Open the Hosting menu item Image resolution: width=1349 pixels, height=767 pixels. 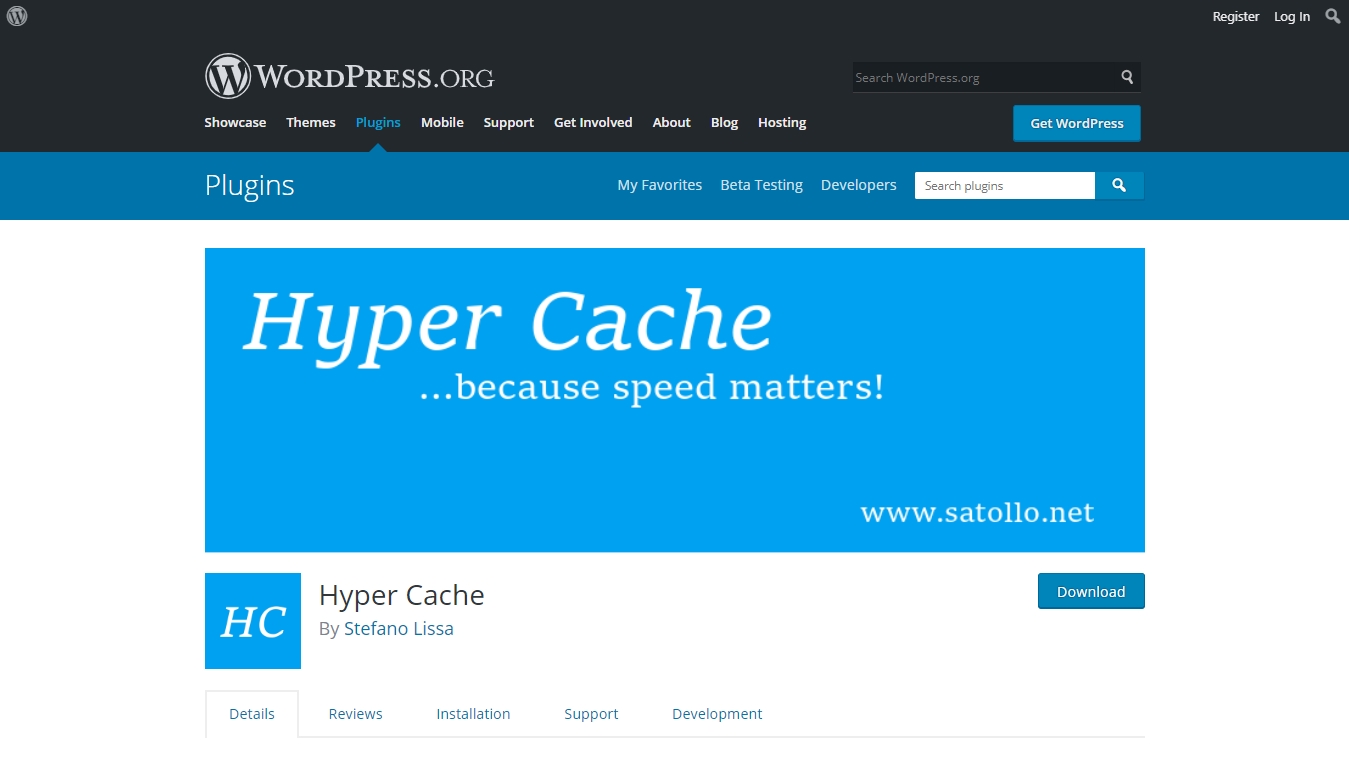[782, 123]
